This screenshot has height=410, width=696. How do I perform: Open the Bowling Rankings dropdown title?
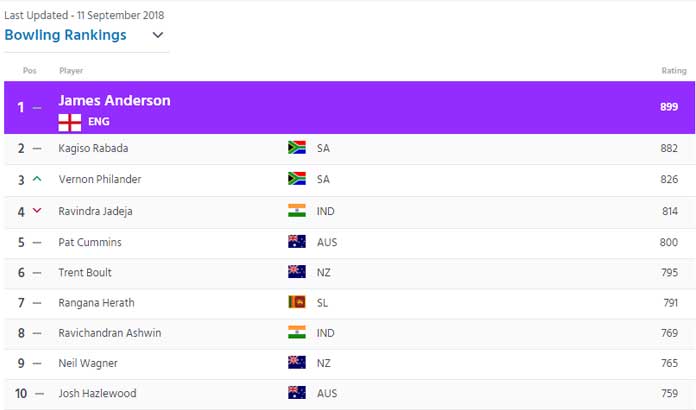tap(65, 35)
